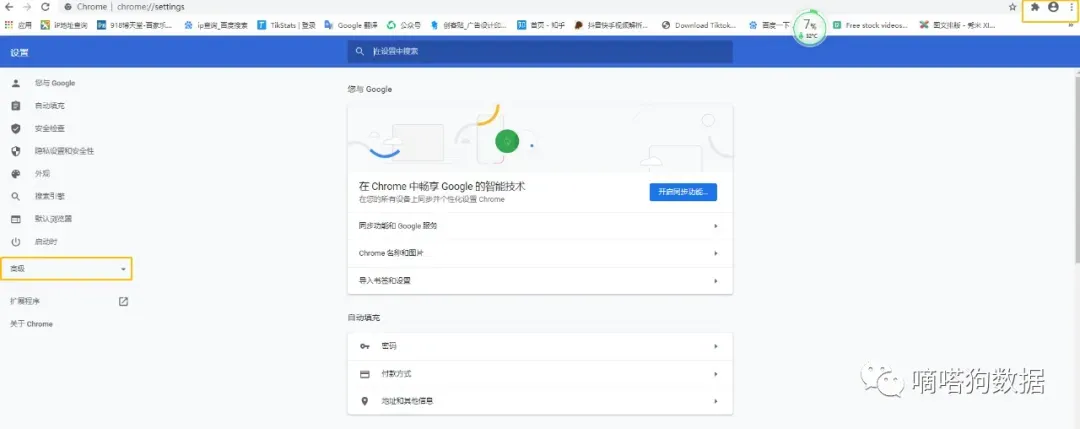Open the IP地址查询 bookmark

[x=64, y=25]
